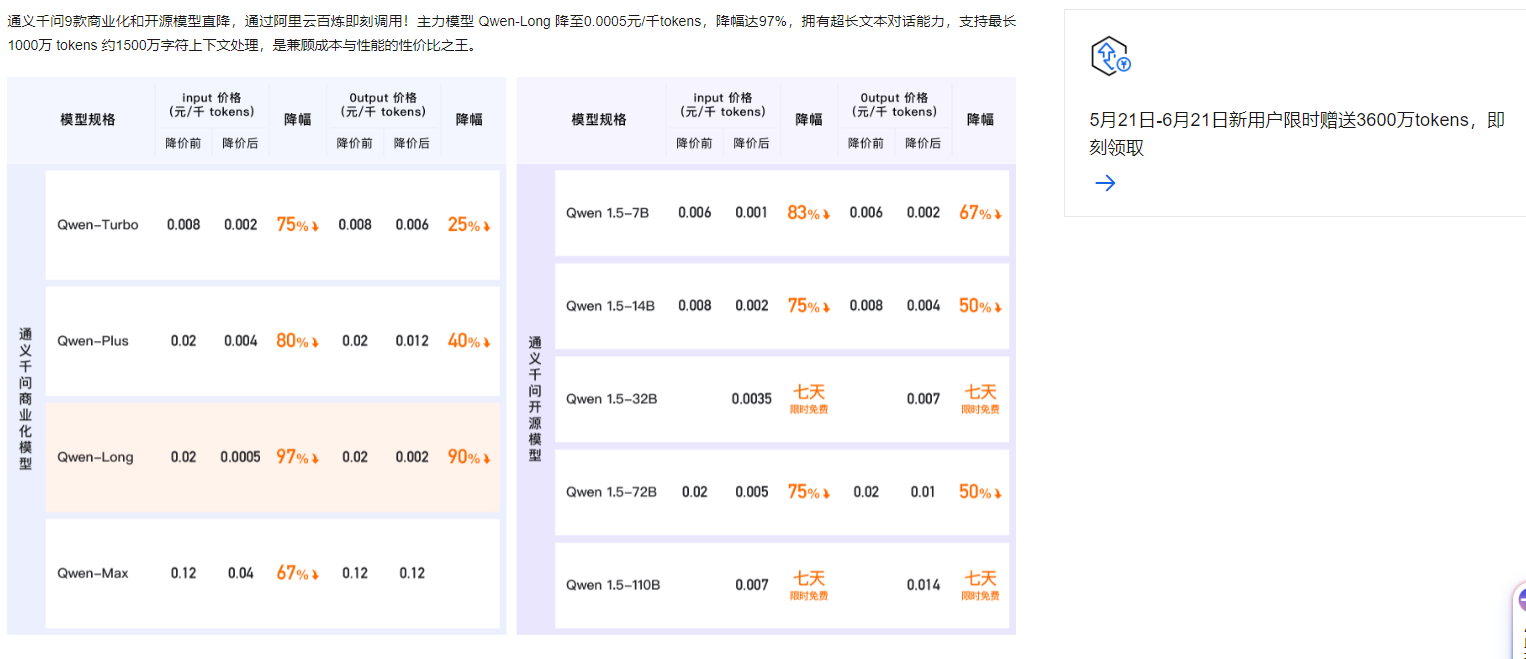Click Qwen-Long's 0.0005 input price

tap(240, 457)
